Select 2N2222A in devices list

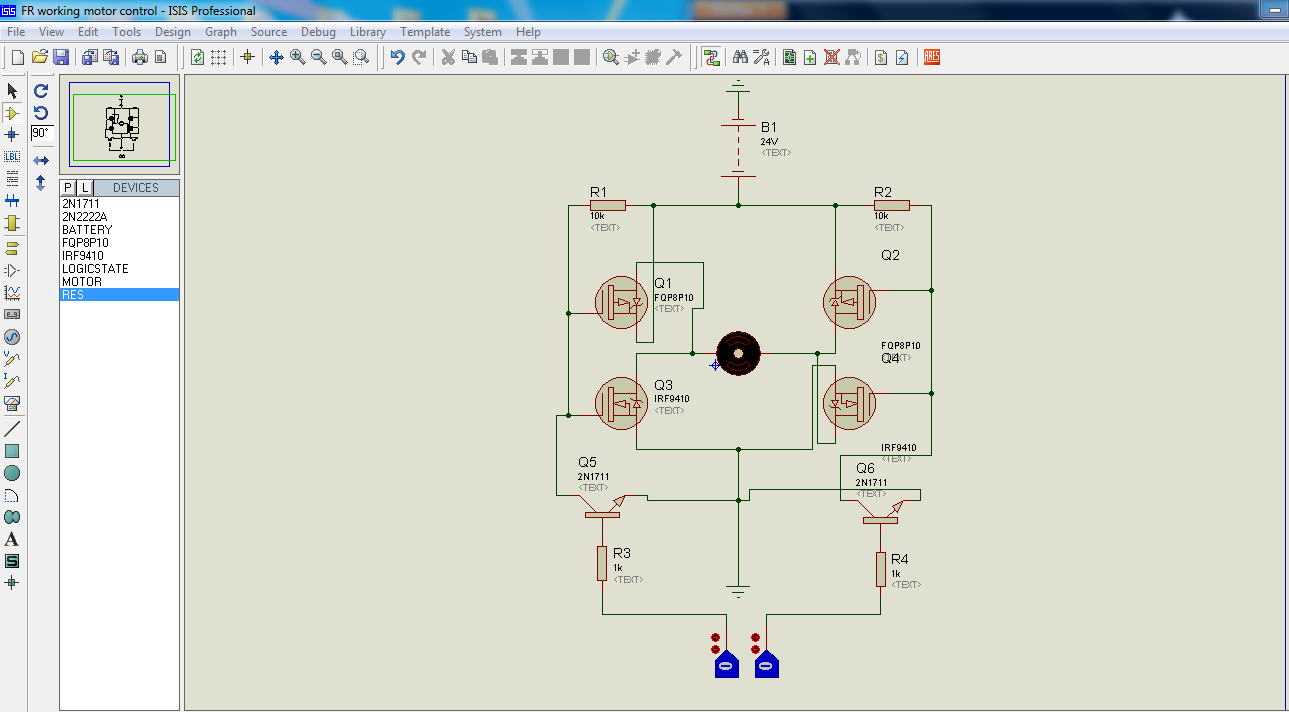click(119, 217)
